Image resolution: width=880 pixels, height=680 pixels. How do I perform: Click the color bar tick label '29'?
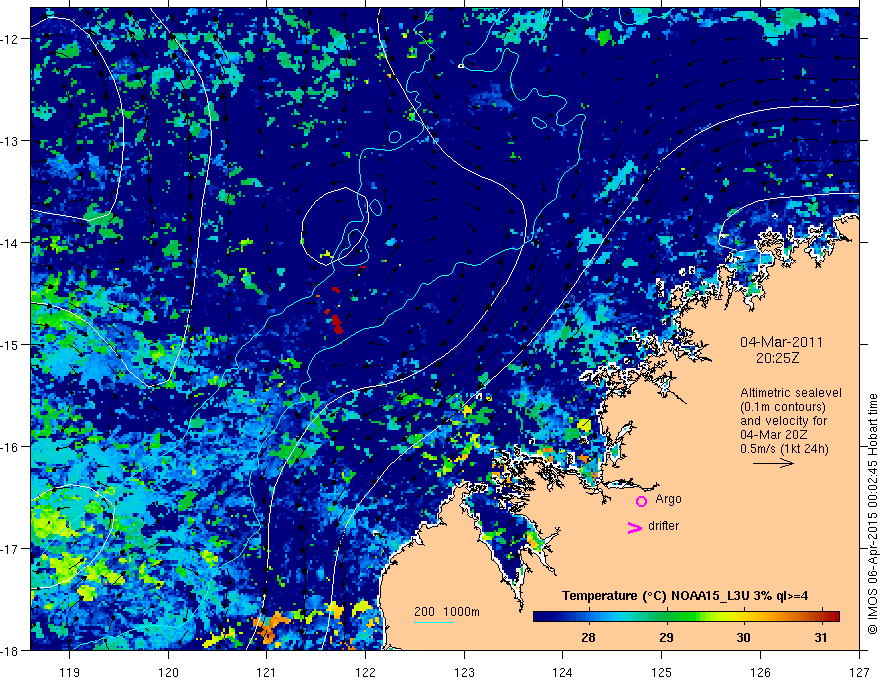tap(666, 637)
